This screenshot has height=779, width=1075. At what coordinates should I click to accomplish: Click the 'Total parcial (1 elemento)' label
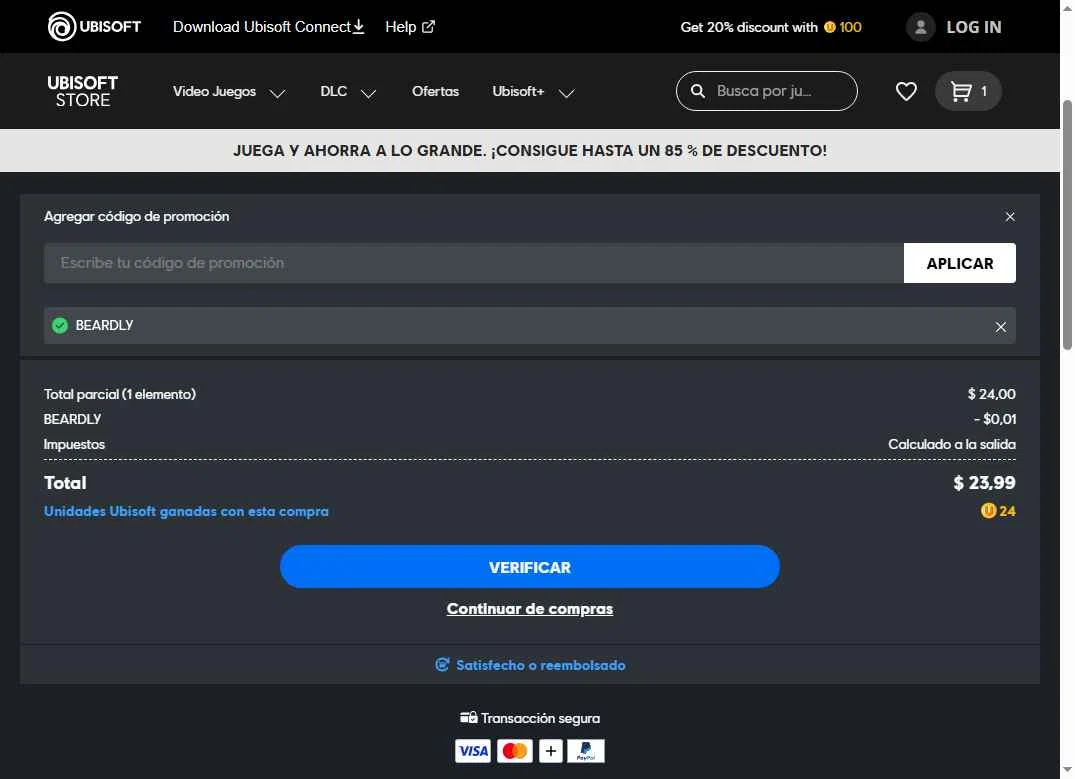coord(119,394)
